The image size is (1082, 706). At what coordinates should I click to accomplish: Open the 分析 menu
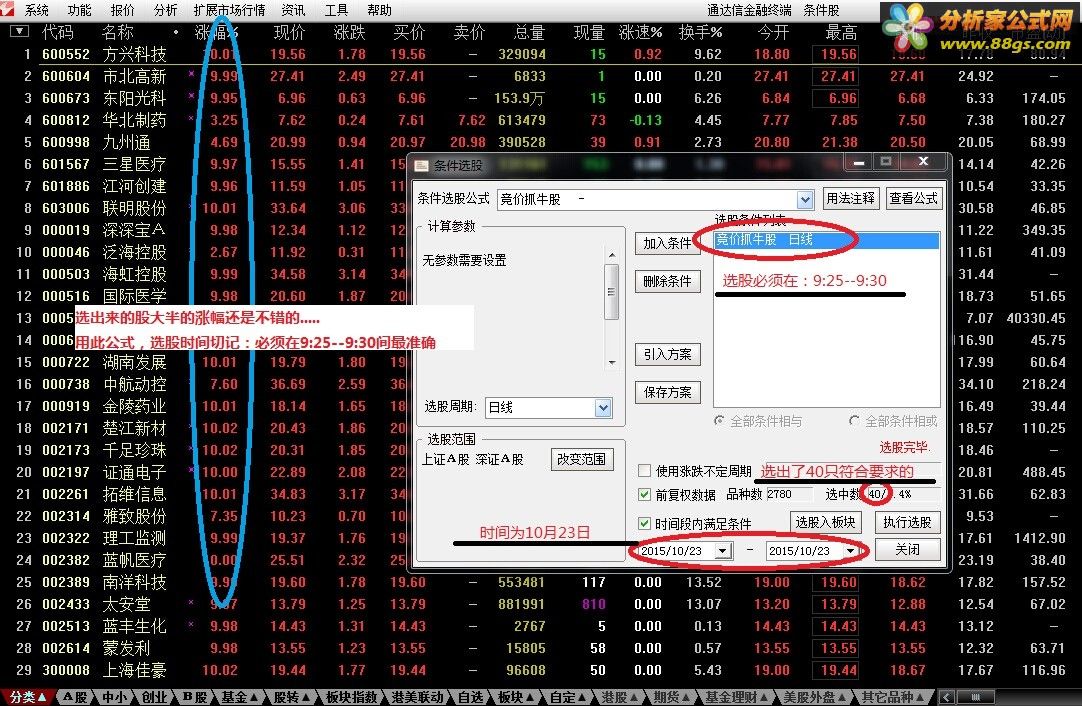165,10
